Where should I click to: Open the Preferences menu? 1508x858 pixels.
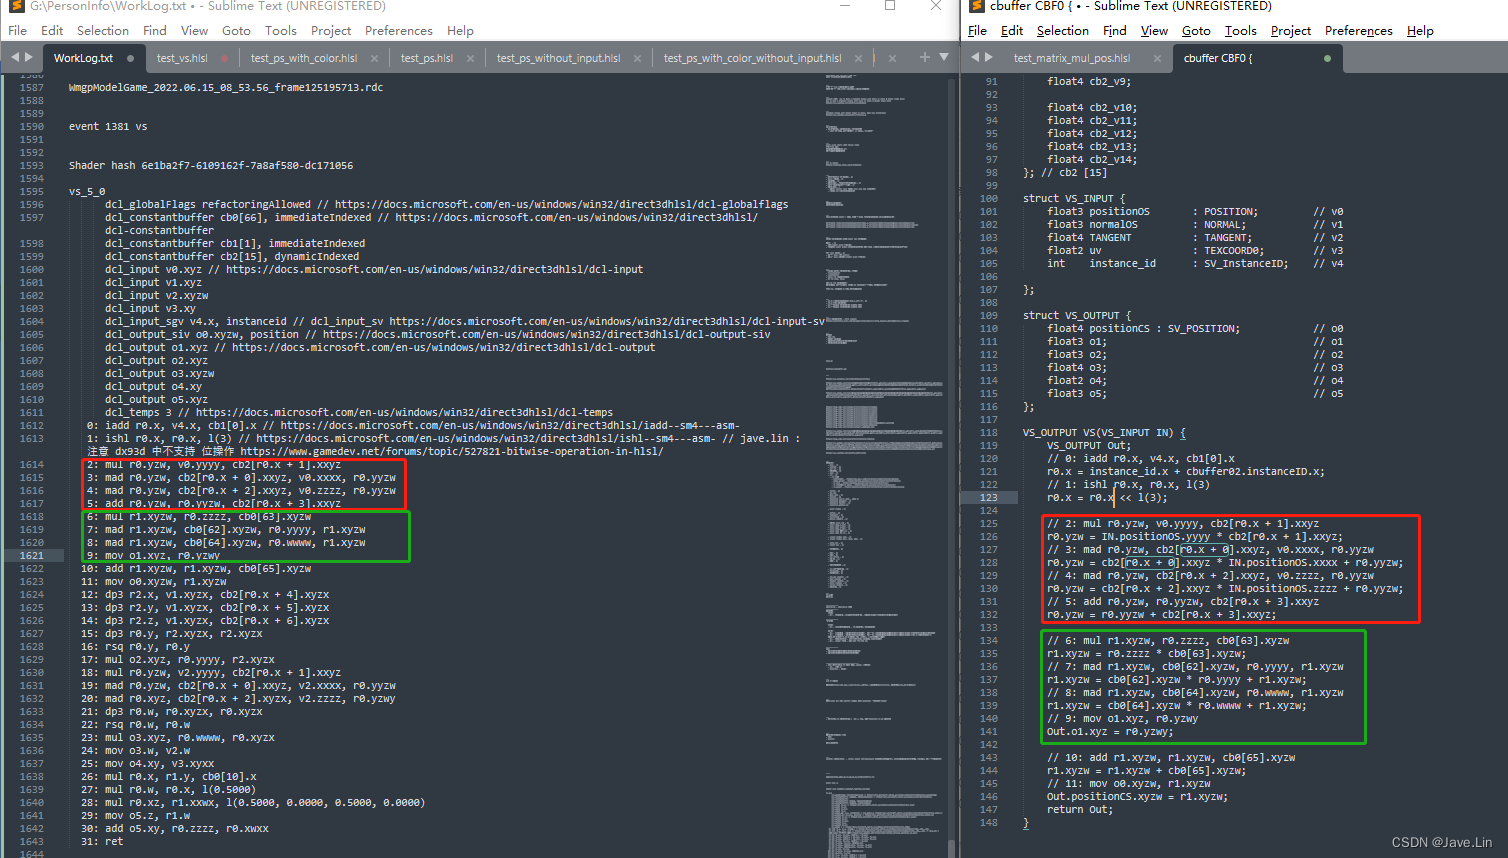coord(398,30)
